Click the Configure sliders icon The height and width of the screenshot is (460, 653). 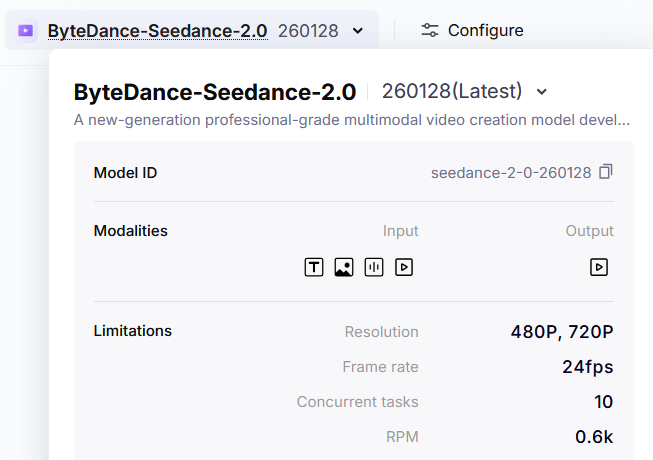(430, 30)
